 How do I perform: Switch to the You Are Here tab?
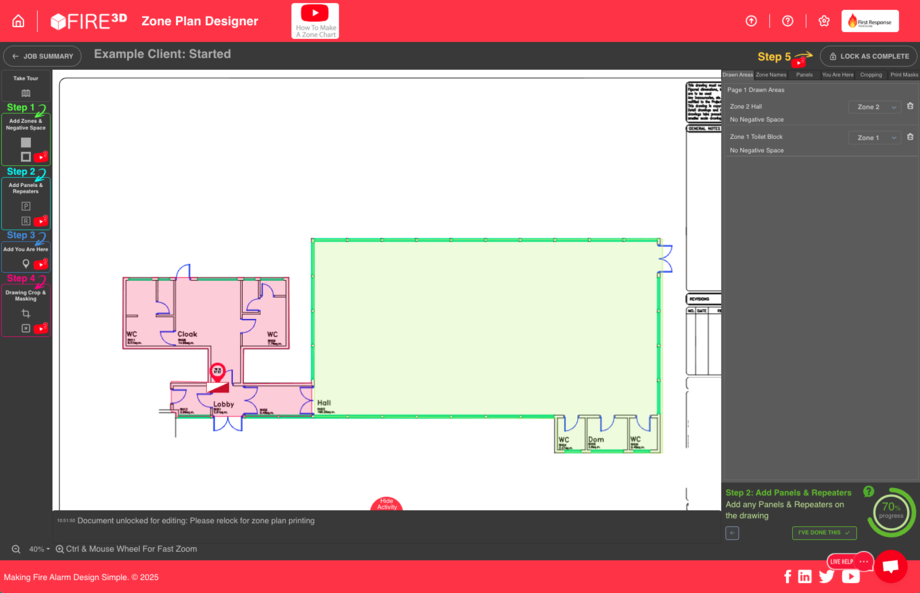click(837, 74)
